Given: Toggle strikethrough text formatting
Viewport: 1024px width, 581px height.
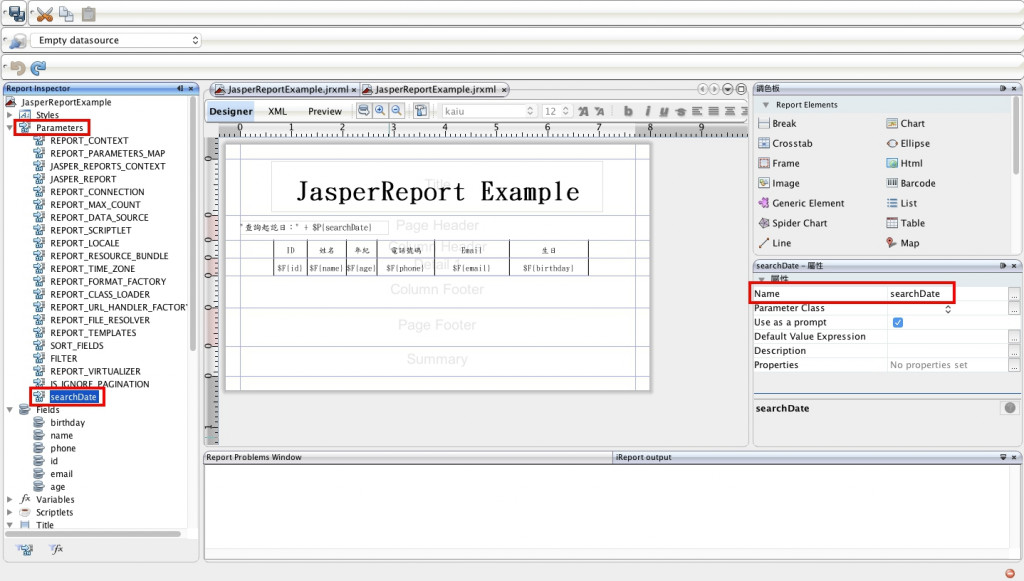Looking at the screenshot, I should [680, 112].
